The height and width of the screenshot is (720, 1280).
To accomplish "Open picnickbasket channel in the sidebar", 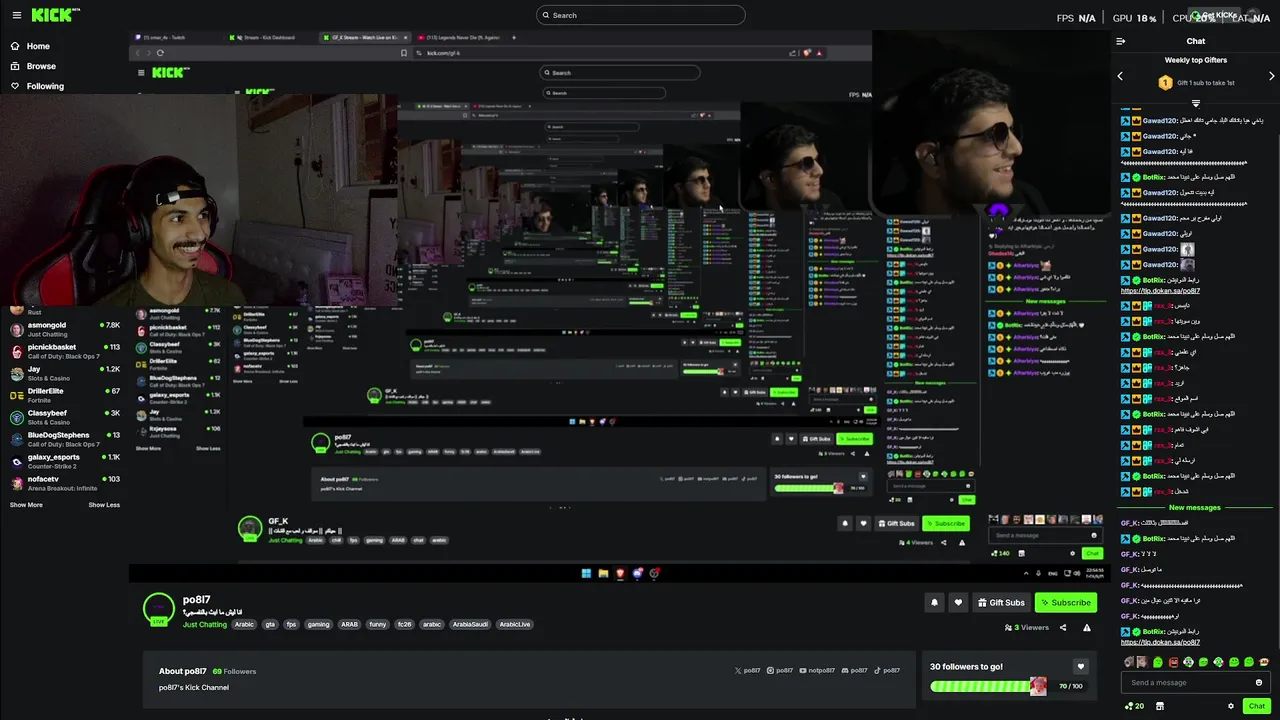I will 64,351.
